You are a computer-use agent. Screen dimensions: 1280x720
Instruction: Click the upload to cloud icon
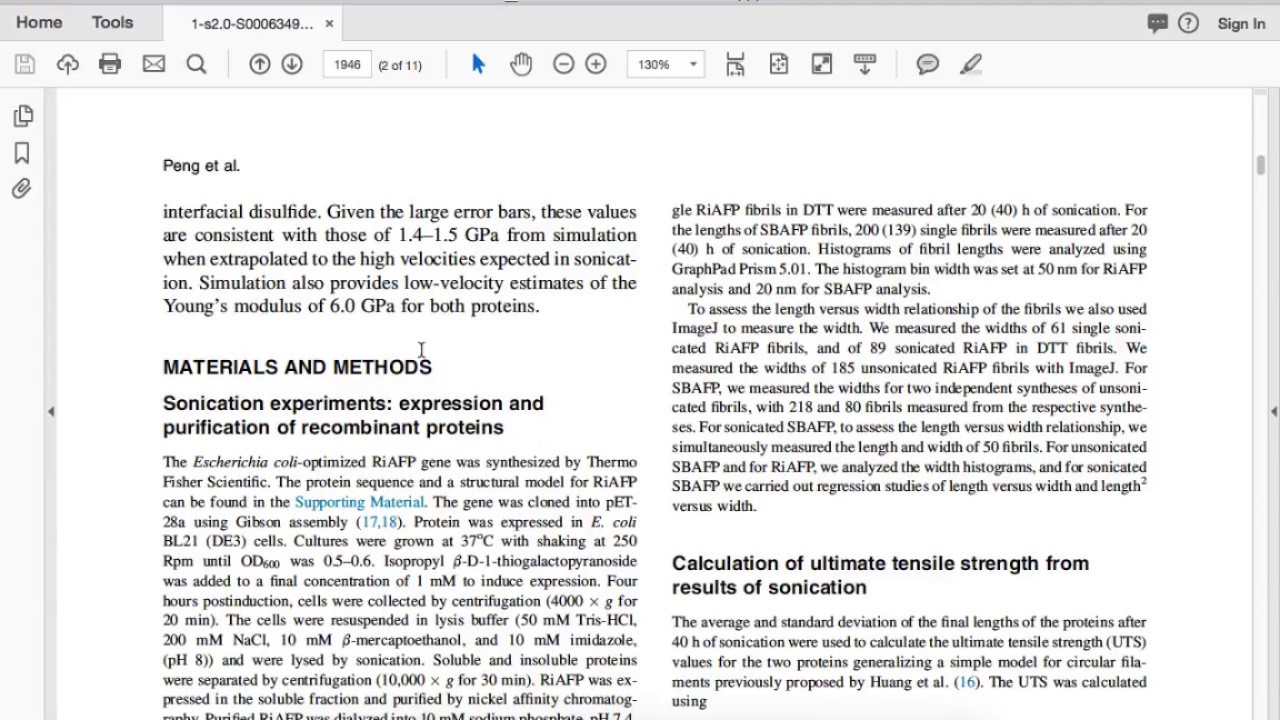click(x=68, y=64)
